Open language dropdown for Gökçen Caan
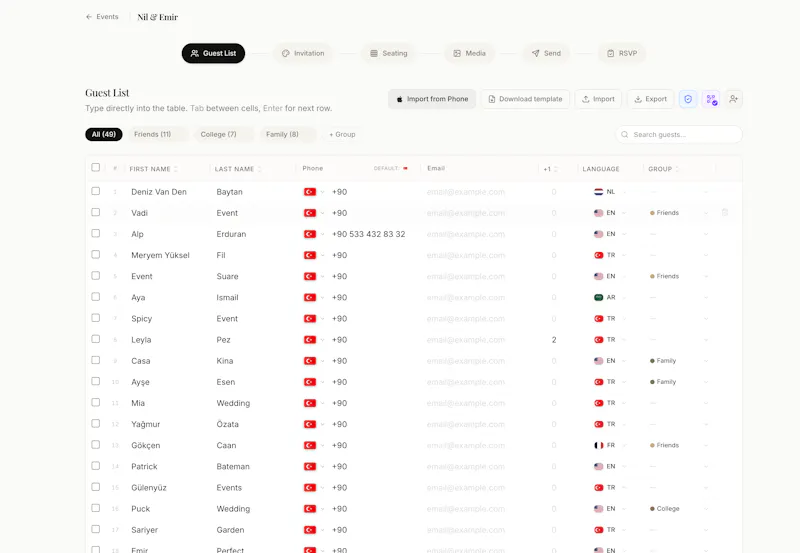 click(x=624, y=445)
